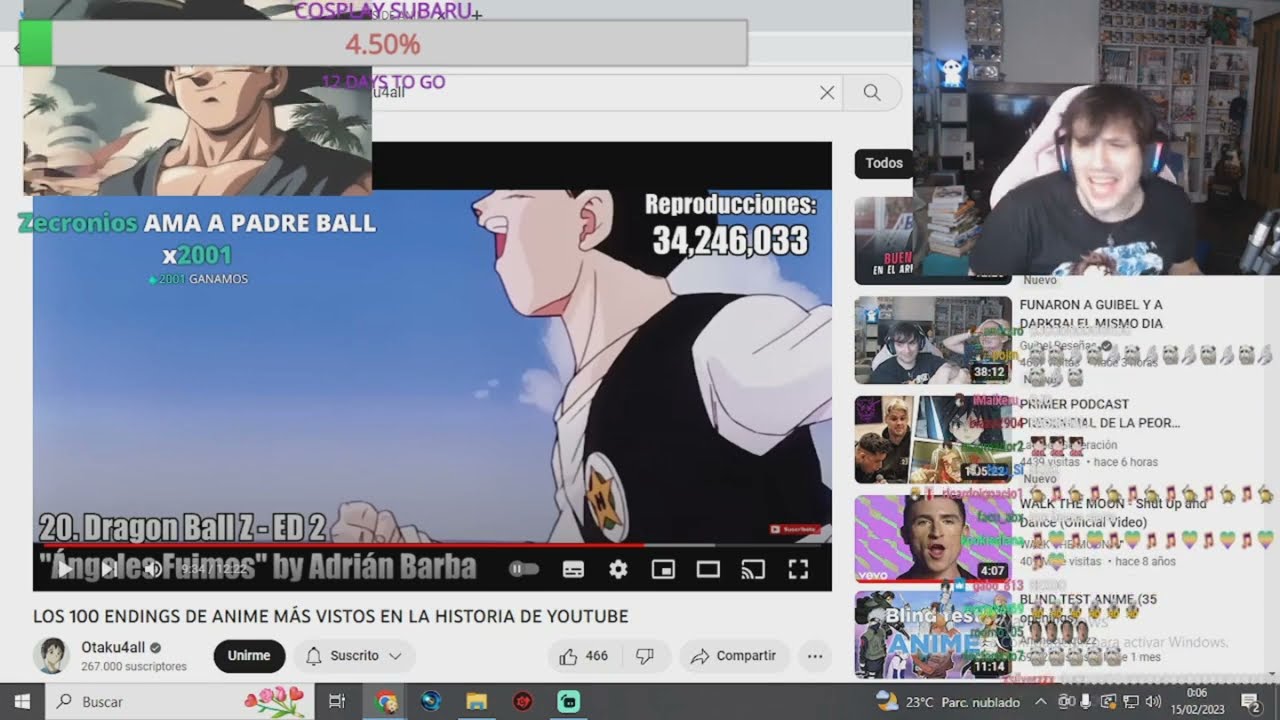This screenshot has width=1280, height=720.
Task: Dislike the video
Action: (645, 656)
